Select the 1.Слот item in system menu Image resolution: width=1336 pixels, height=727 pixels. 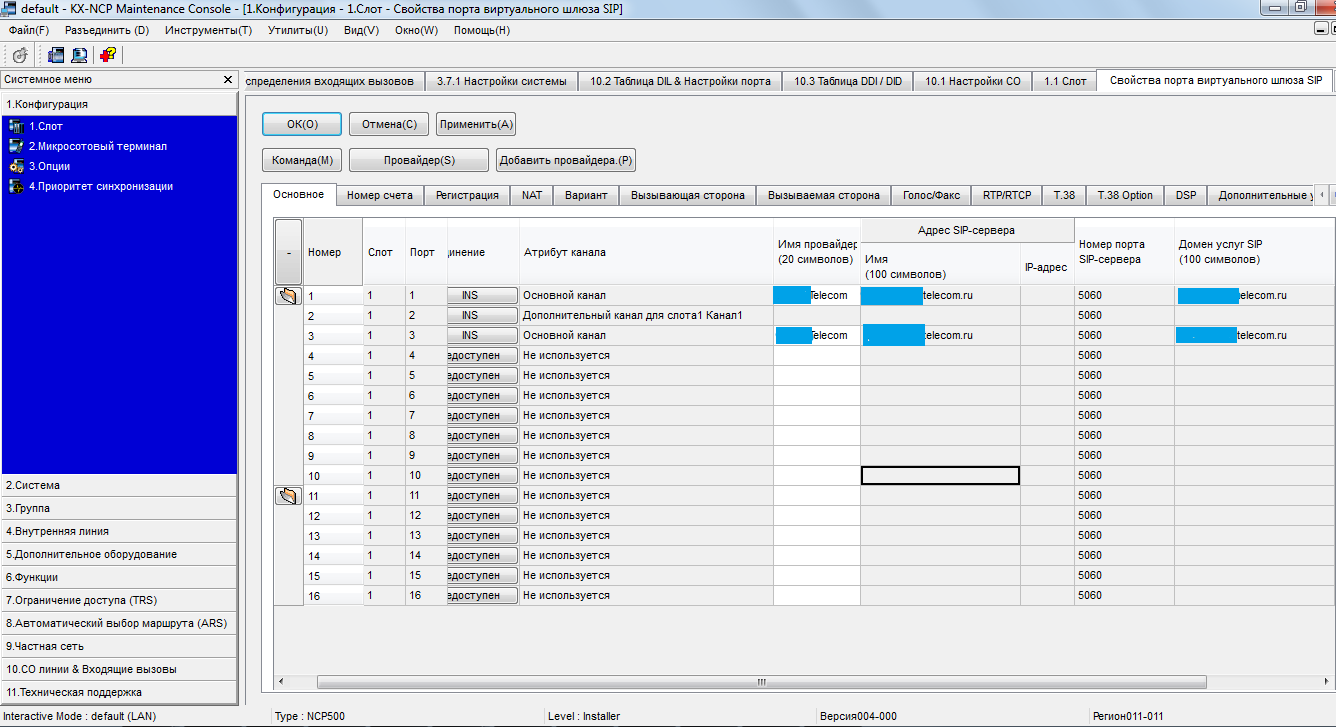click(47, 126)
